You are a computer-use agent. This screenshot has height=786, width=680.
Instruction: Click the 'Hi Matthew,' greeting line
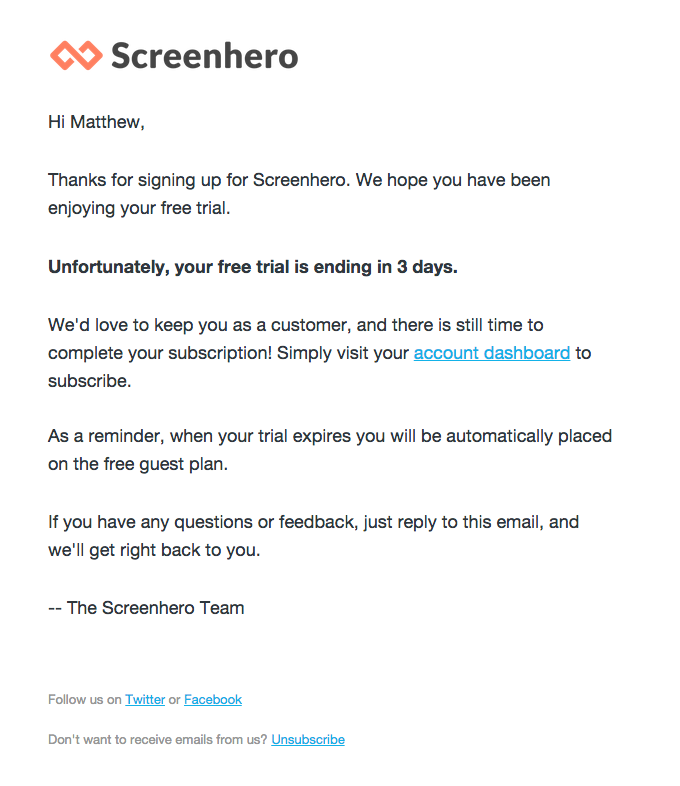(x=96, y=123)
